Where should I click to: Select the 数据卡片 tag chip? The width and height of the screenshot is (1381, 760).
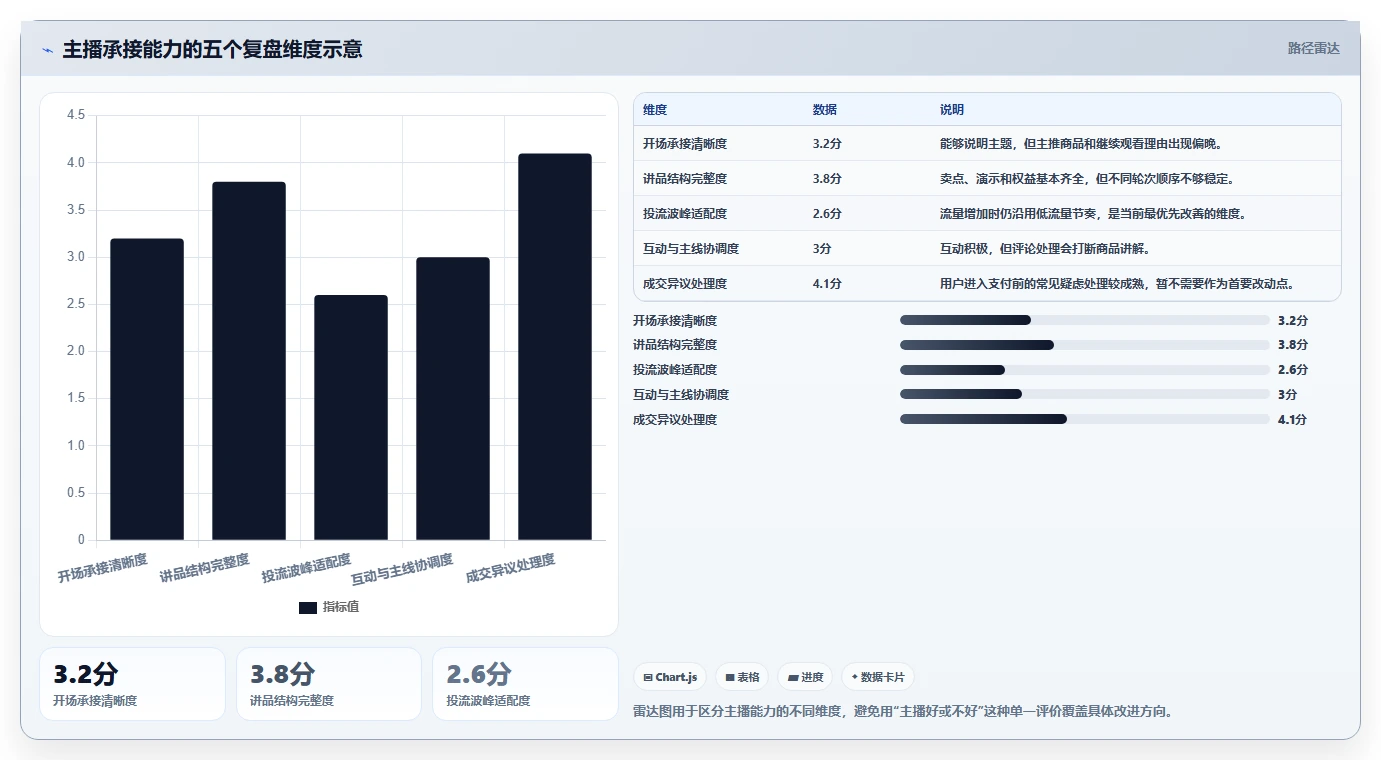pyautogui.click(x=877, y=677)
